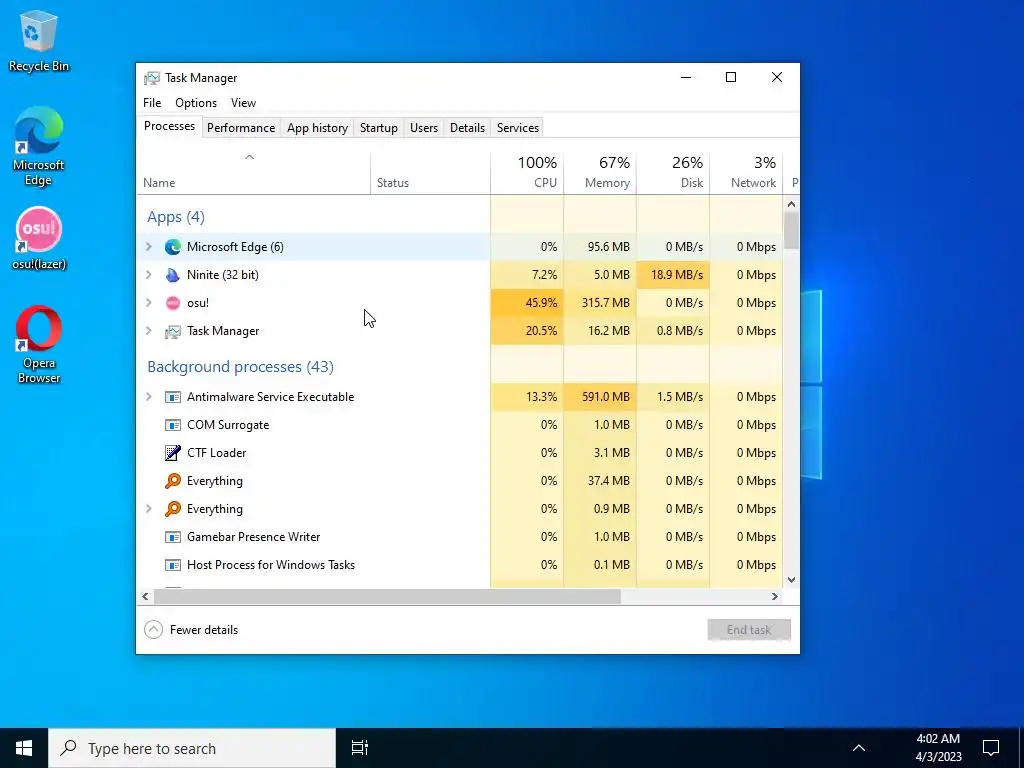Screen dimensions: 1024x768
Task: Switch to the Startup tab
Action: 379,128
